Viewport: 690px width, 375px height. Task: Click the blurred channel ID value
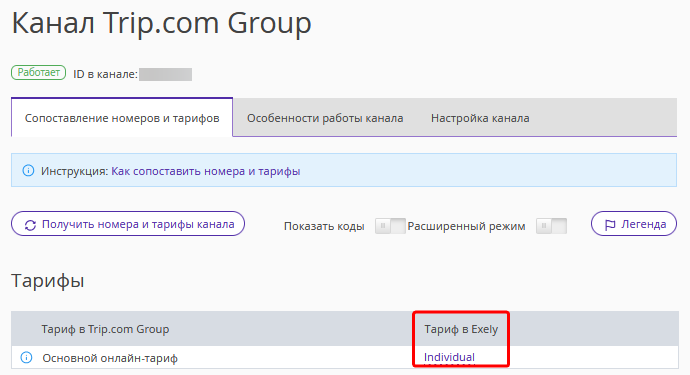pos(165,74)
